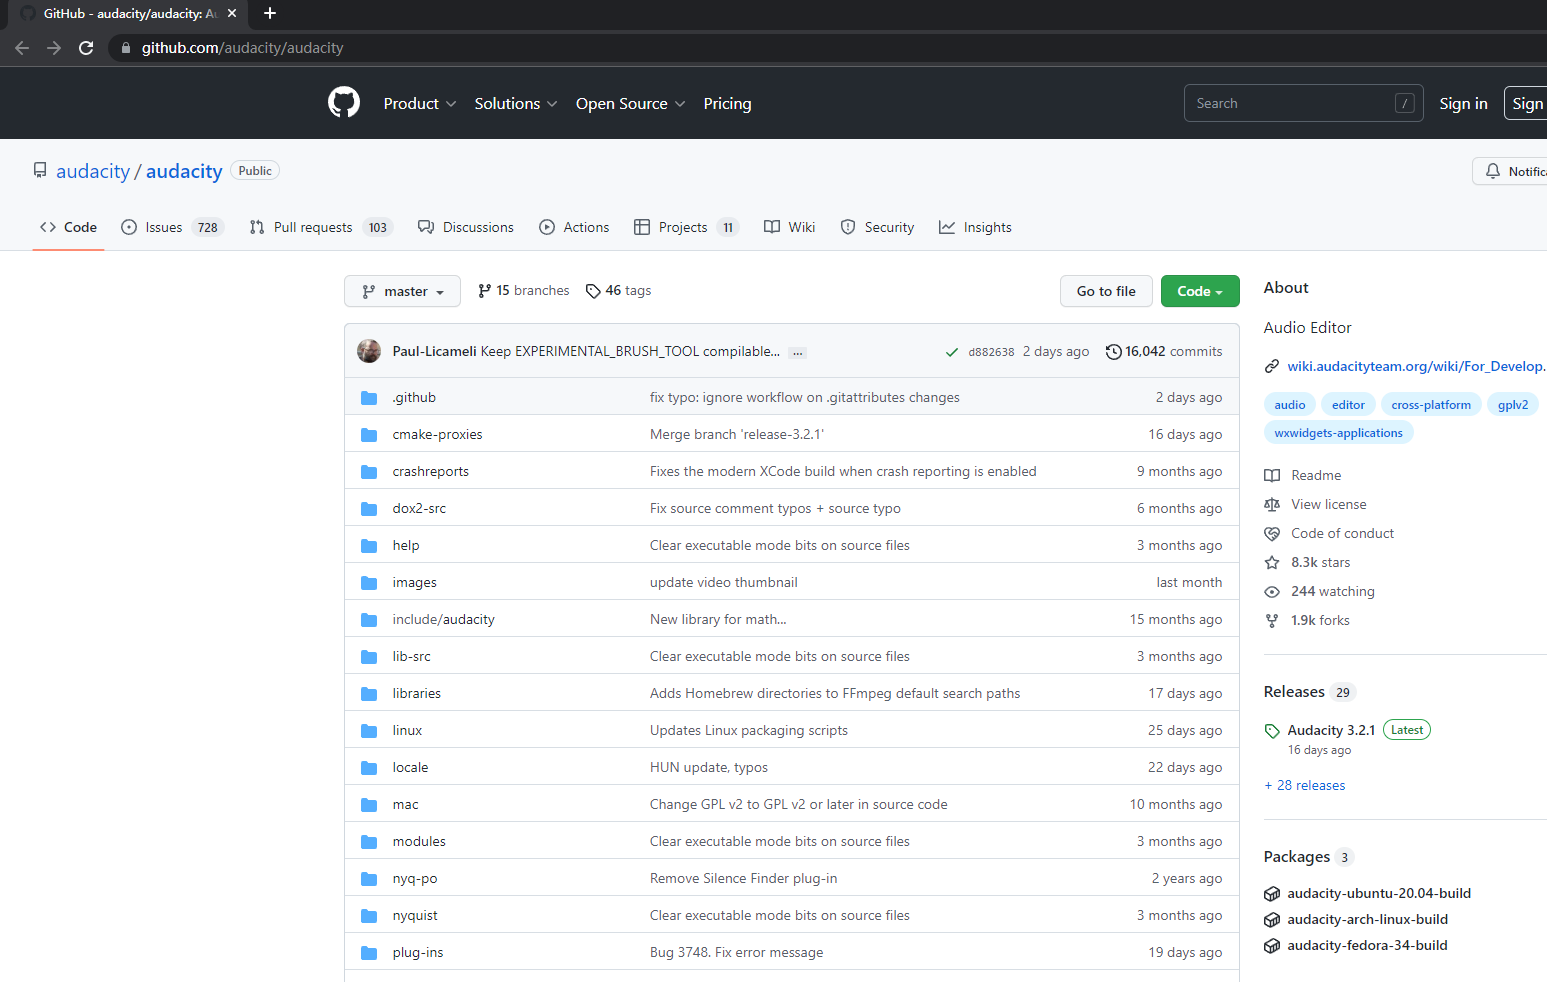Viewport: 1547px width, 982px height.
Task: Click the repository icon before audacity/audacity
Action: [x=40, y=171]
